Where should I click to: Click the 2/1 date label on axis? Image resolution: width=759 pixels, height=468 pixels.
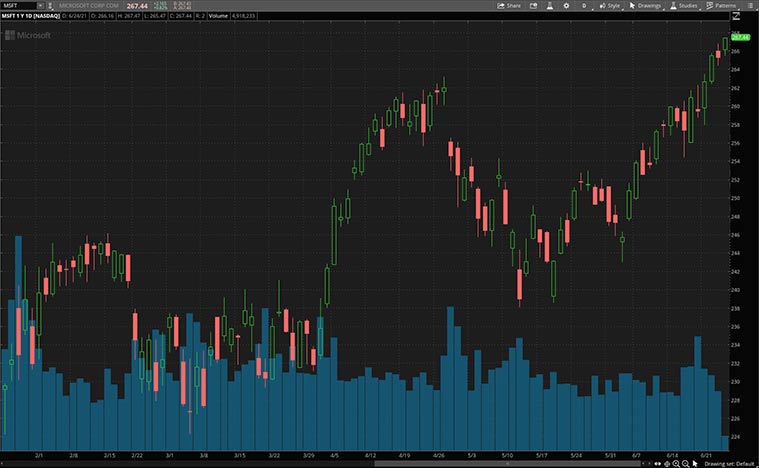[39, 455]
